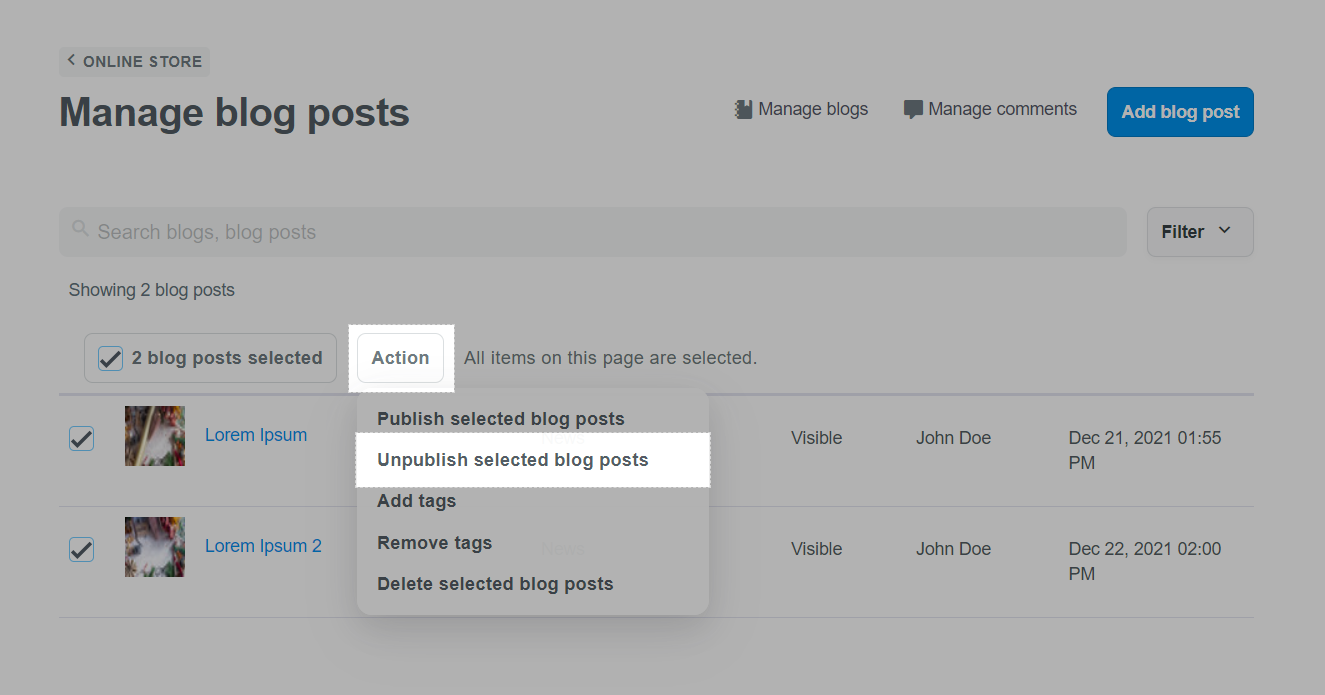The width and height of the screenshot is (1325, 695).
Task: Click the Search blogs, blog posts field
Action: click(593, 232)
